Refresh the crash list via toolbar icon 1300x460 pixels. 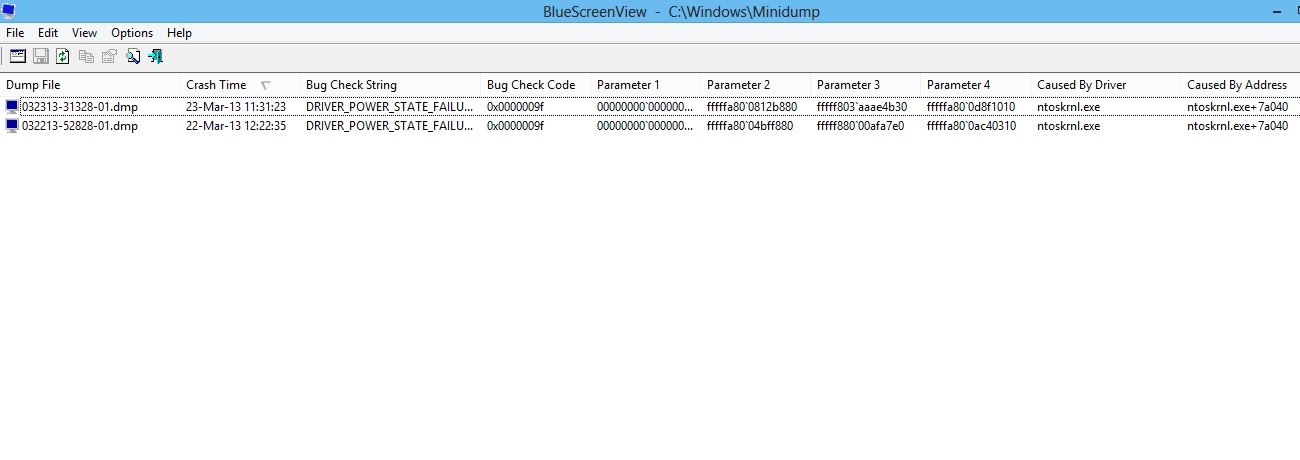63,57
